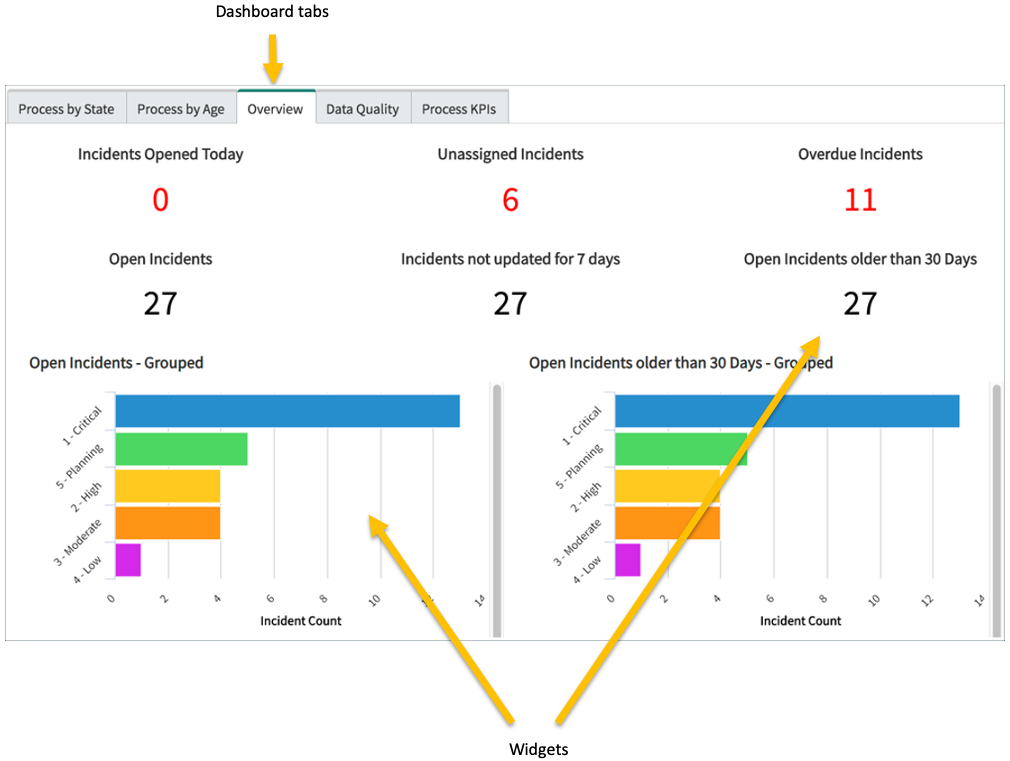The width and height of the screenshot is (1010, 761).
Task: Select the 1 - Critical bar in Open Incidents chart
Action: pyautogui.click(x=288, y=410)
